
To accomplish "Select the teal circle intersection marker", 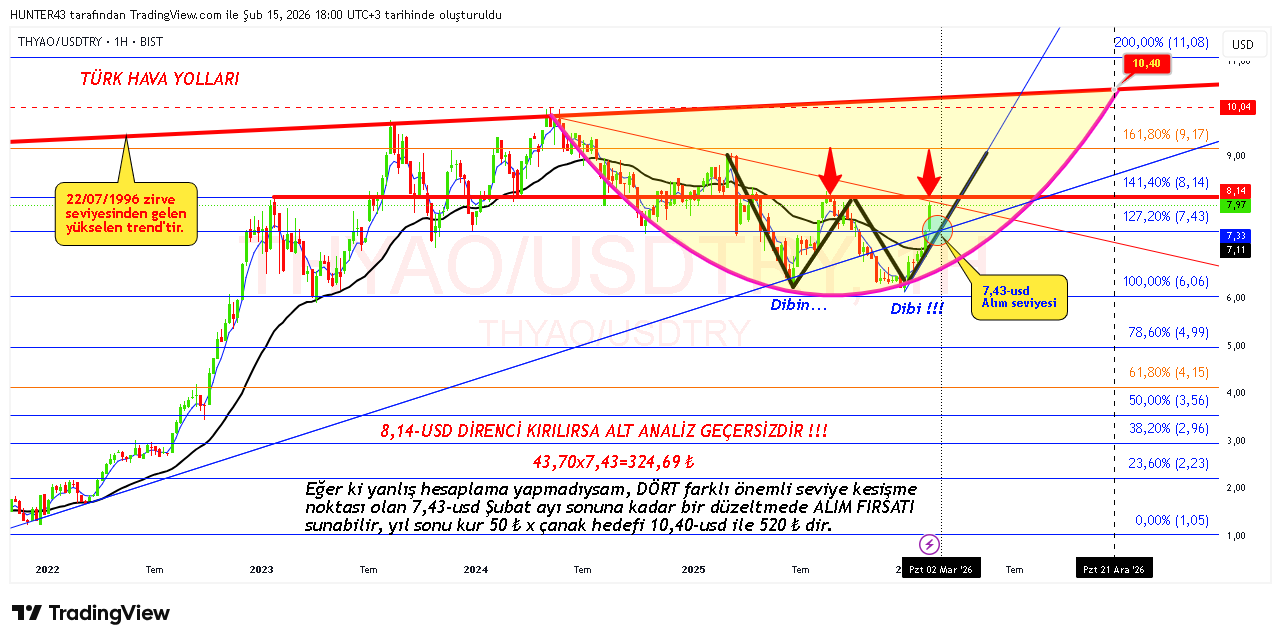I will (x=937, y=230).
